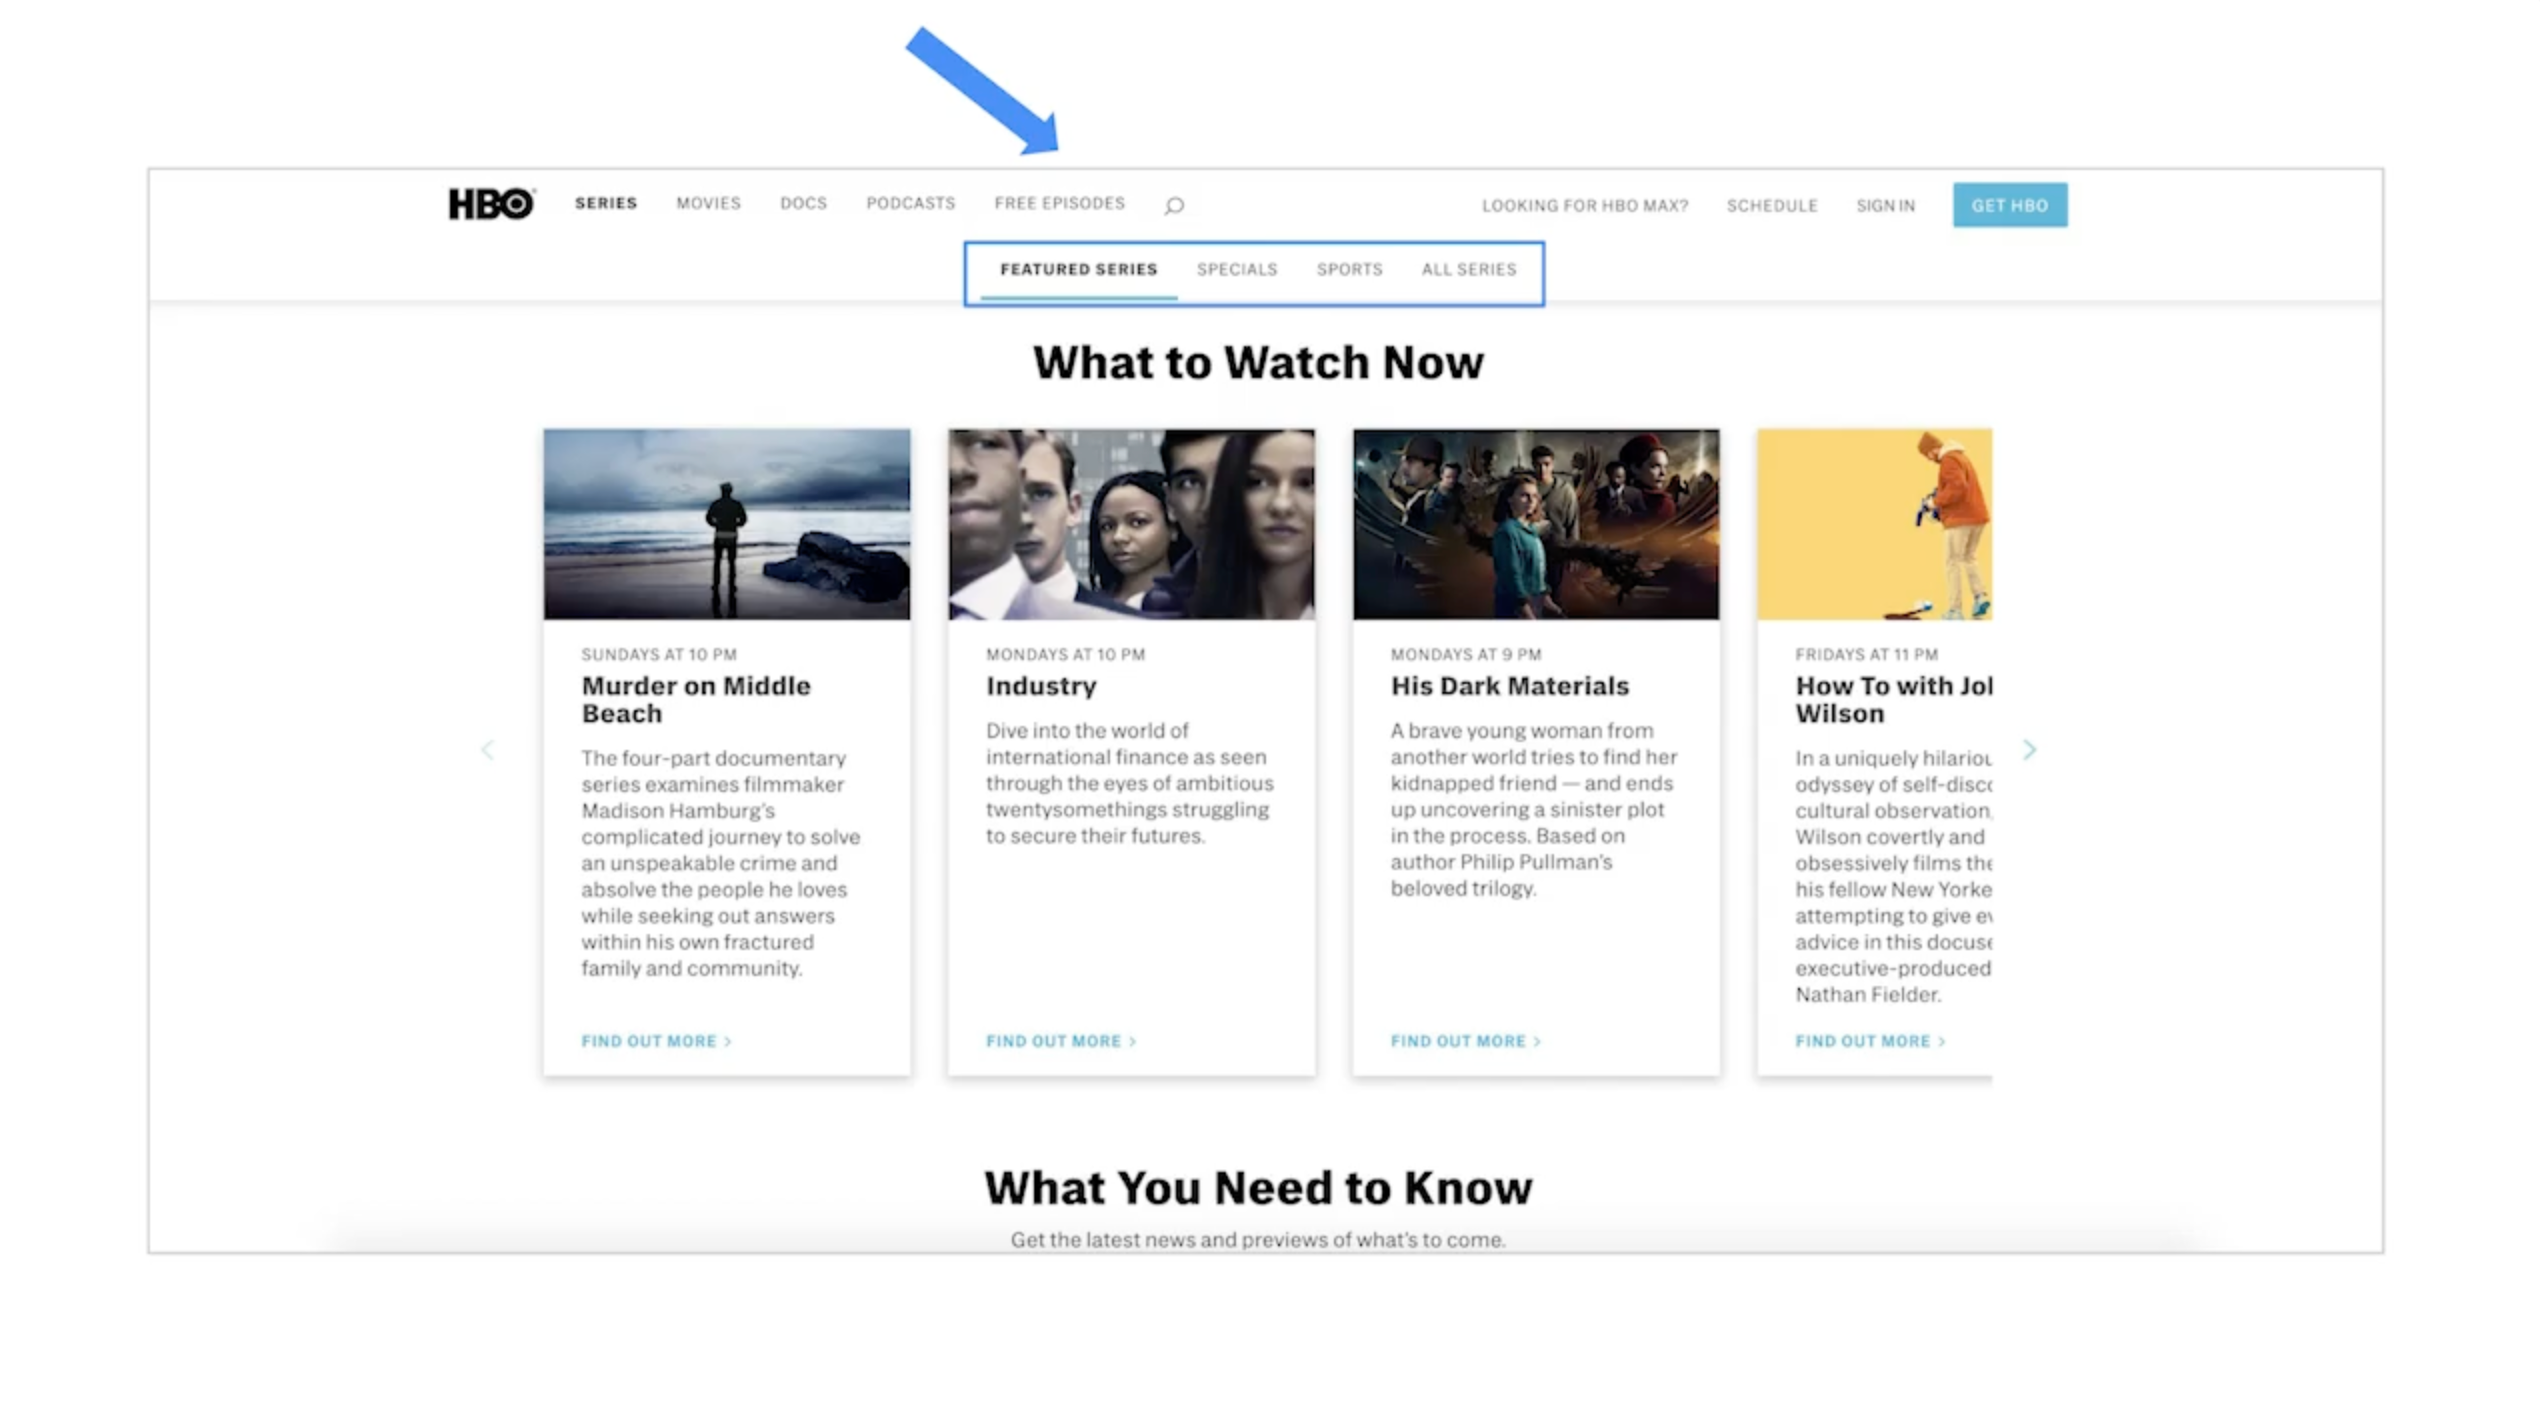Open the His Dark Materials thumbnail
Image resolution: width=2540 pixels, height=1418 pixels.
coord(1536,524)
